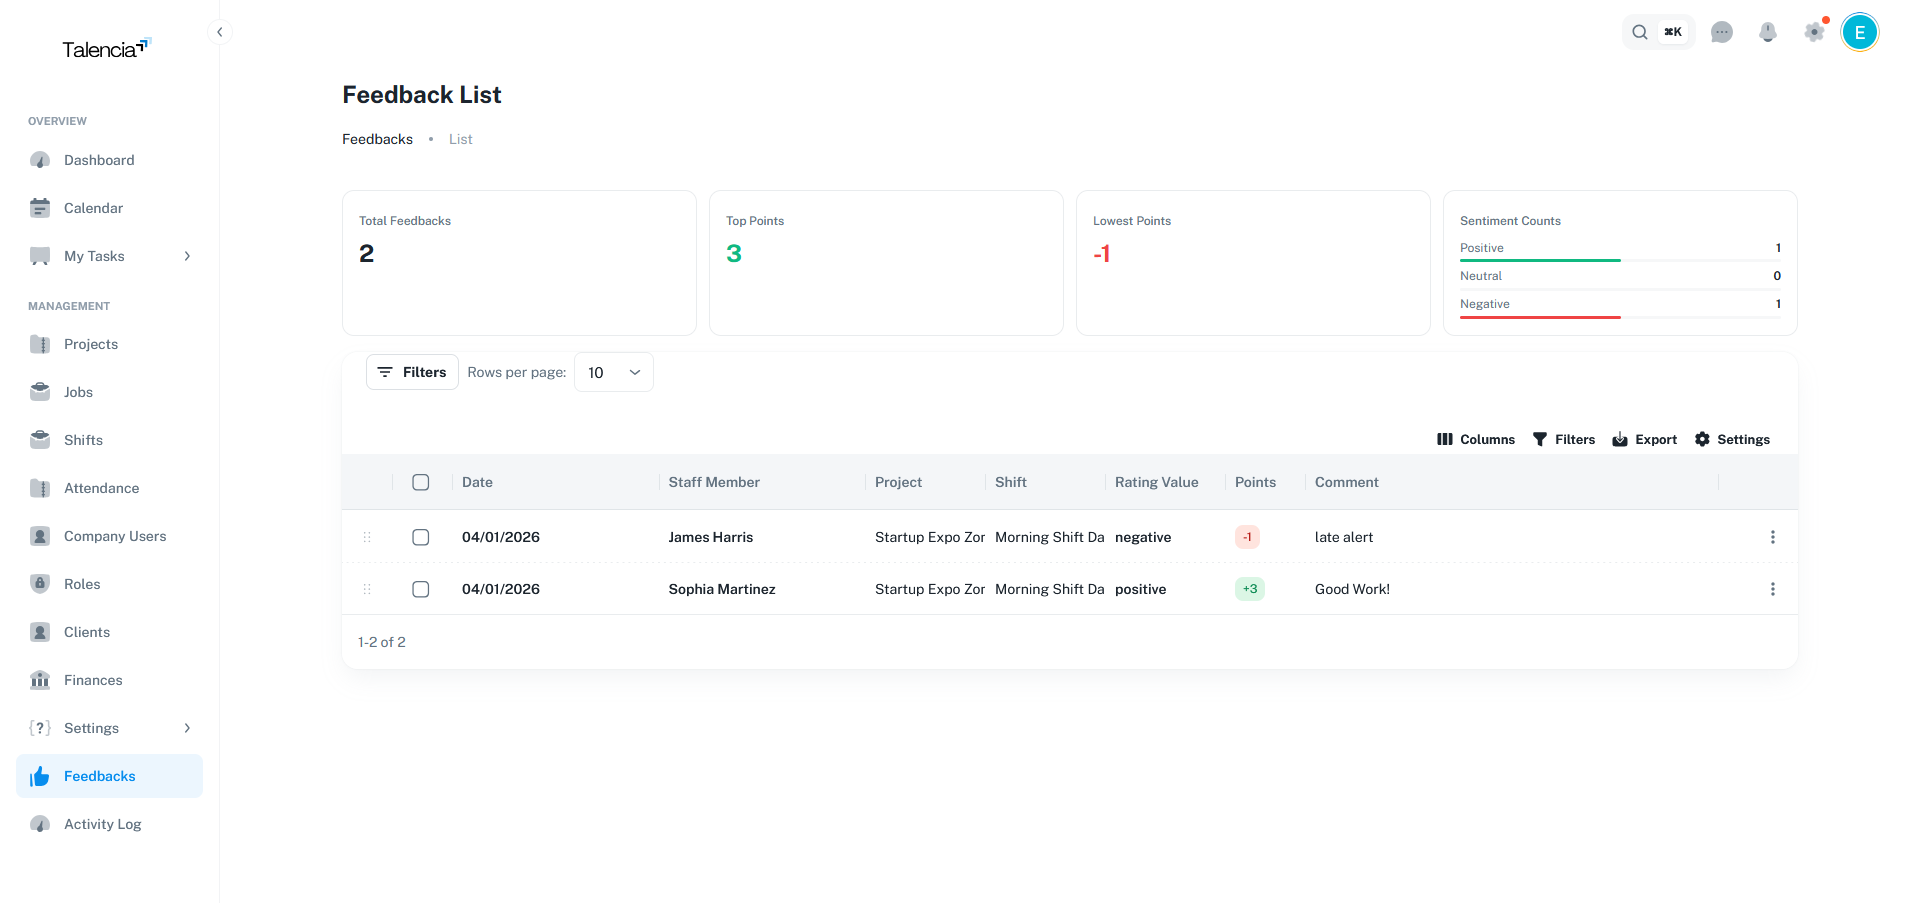The width and height of the screenshot is (1915, 903).
Task: Select the Feedbacks menu item
Action: click(100, 776)
